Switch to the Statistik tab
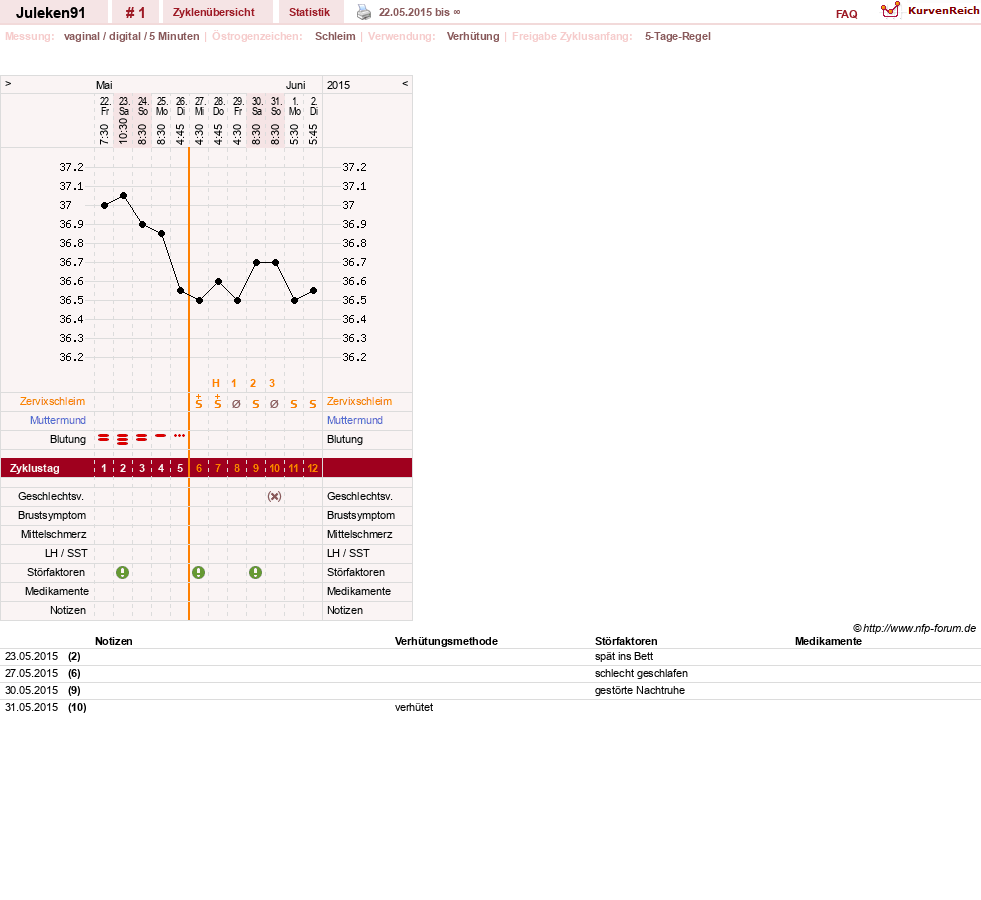Screen dimensions: 981x900 tap(309, 13)
